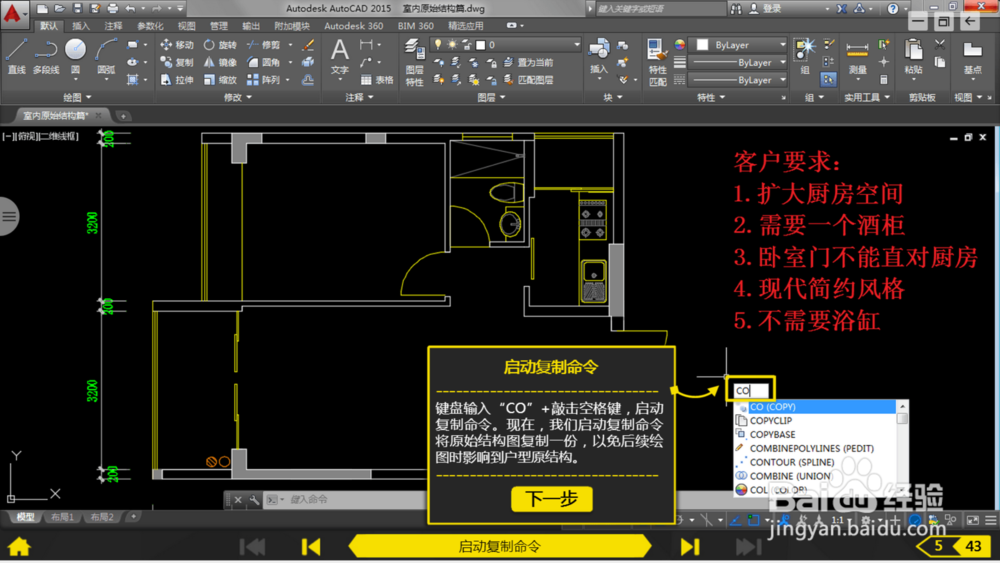Click the 文字 (Text) tool
Image resolution: width=1000 pixels, height=563 pixels.
tap(340, 56)
